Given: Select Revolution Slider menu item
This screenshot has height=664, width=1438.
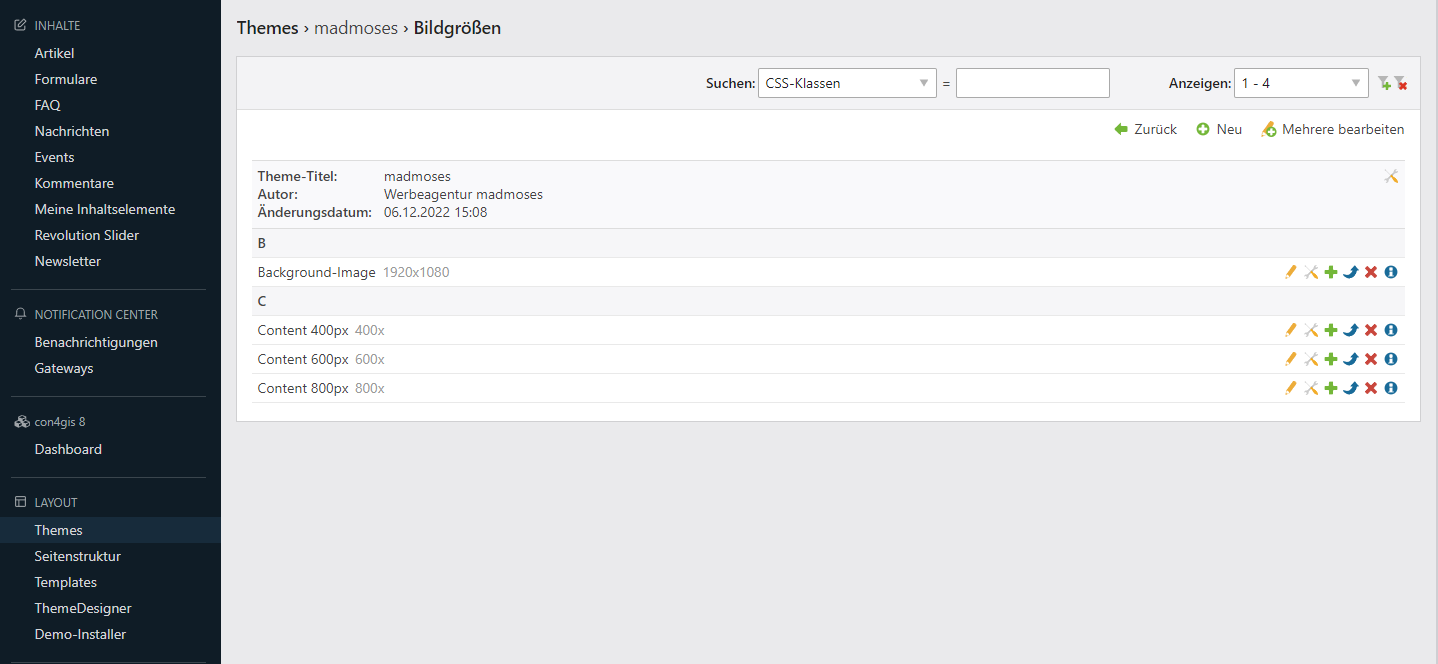Looking at the screenshot, I should tap(86, 235).
